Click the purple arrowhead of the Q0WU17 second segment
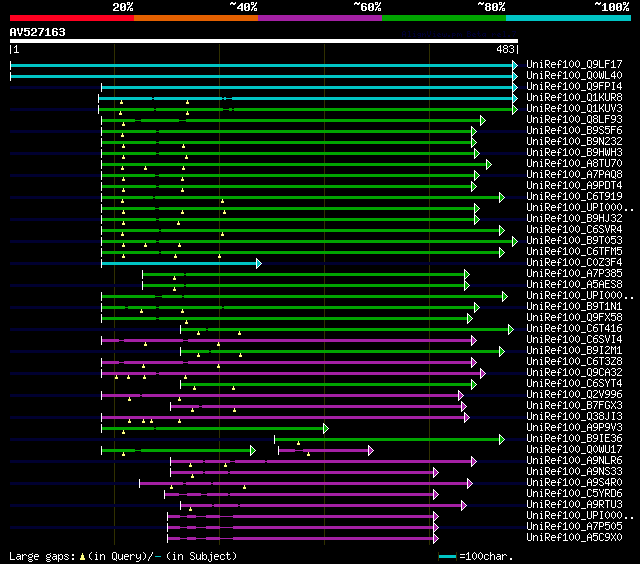Viewport: 640px width, 564px height. [x=371, y=451]
